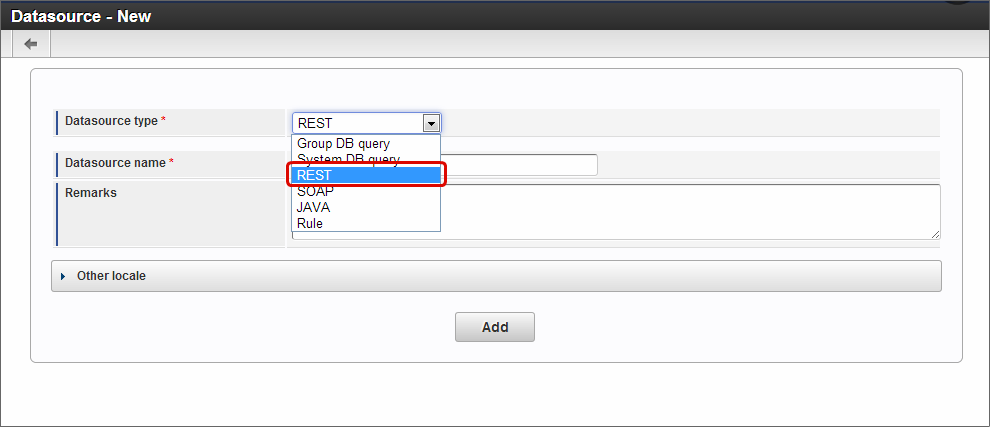Click the Remarks field label
Viewport: 990px width, 427px height.
tap(91, 193)
